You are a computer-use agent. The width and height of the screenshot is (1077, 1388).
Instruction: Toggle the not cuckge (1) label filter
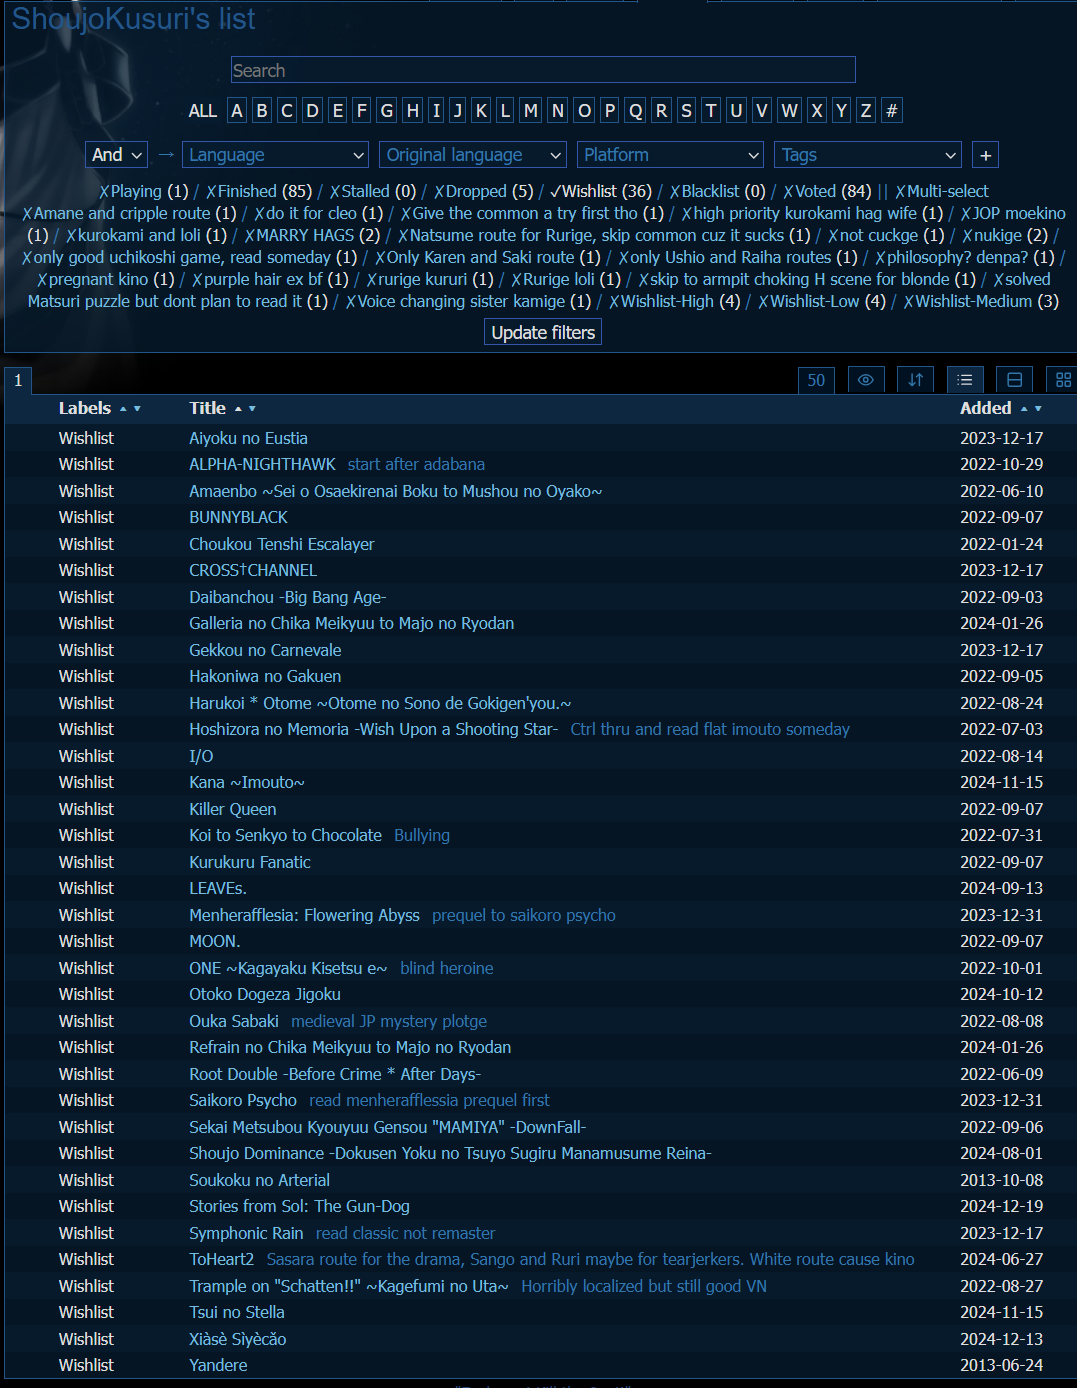click(x=886, y=235)
